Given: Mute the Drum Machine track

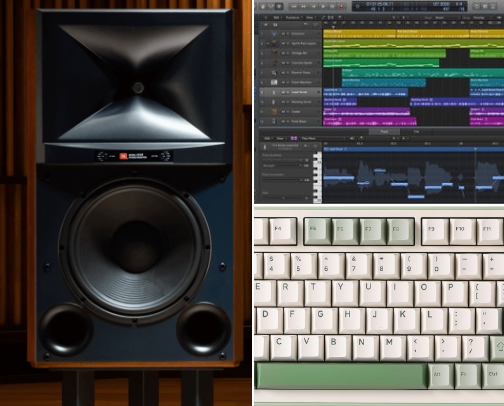Looking at the screenshot, I should click(283, 82).
